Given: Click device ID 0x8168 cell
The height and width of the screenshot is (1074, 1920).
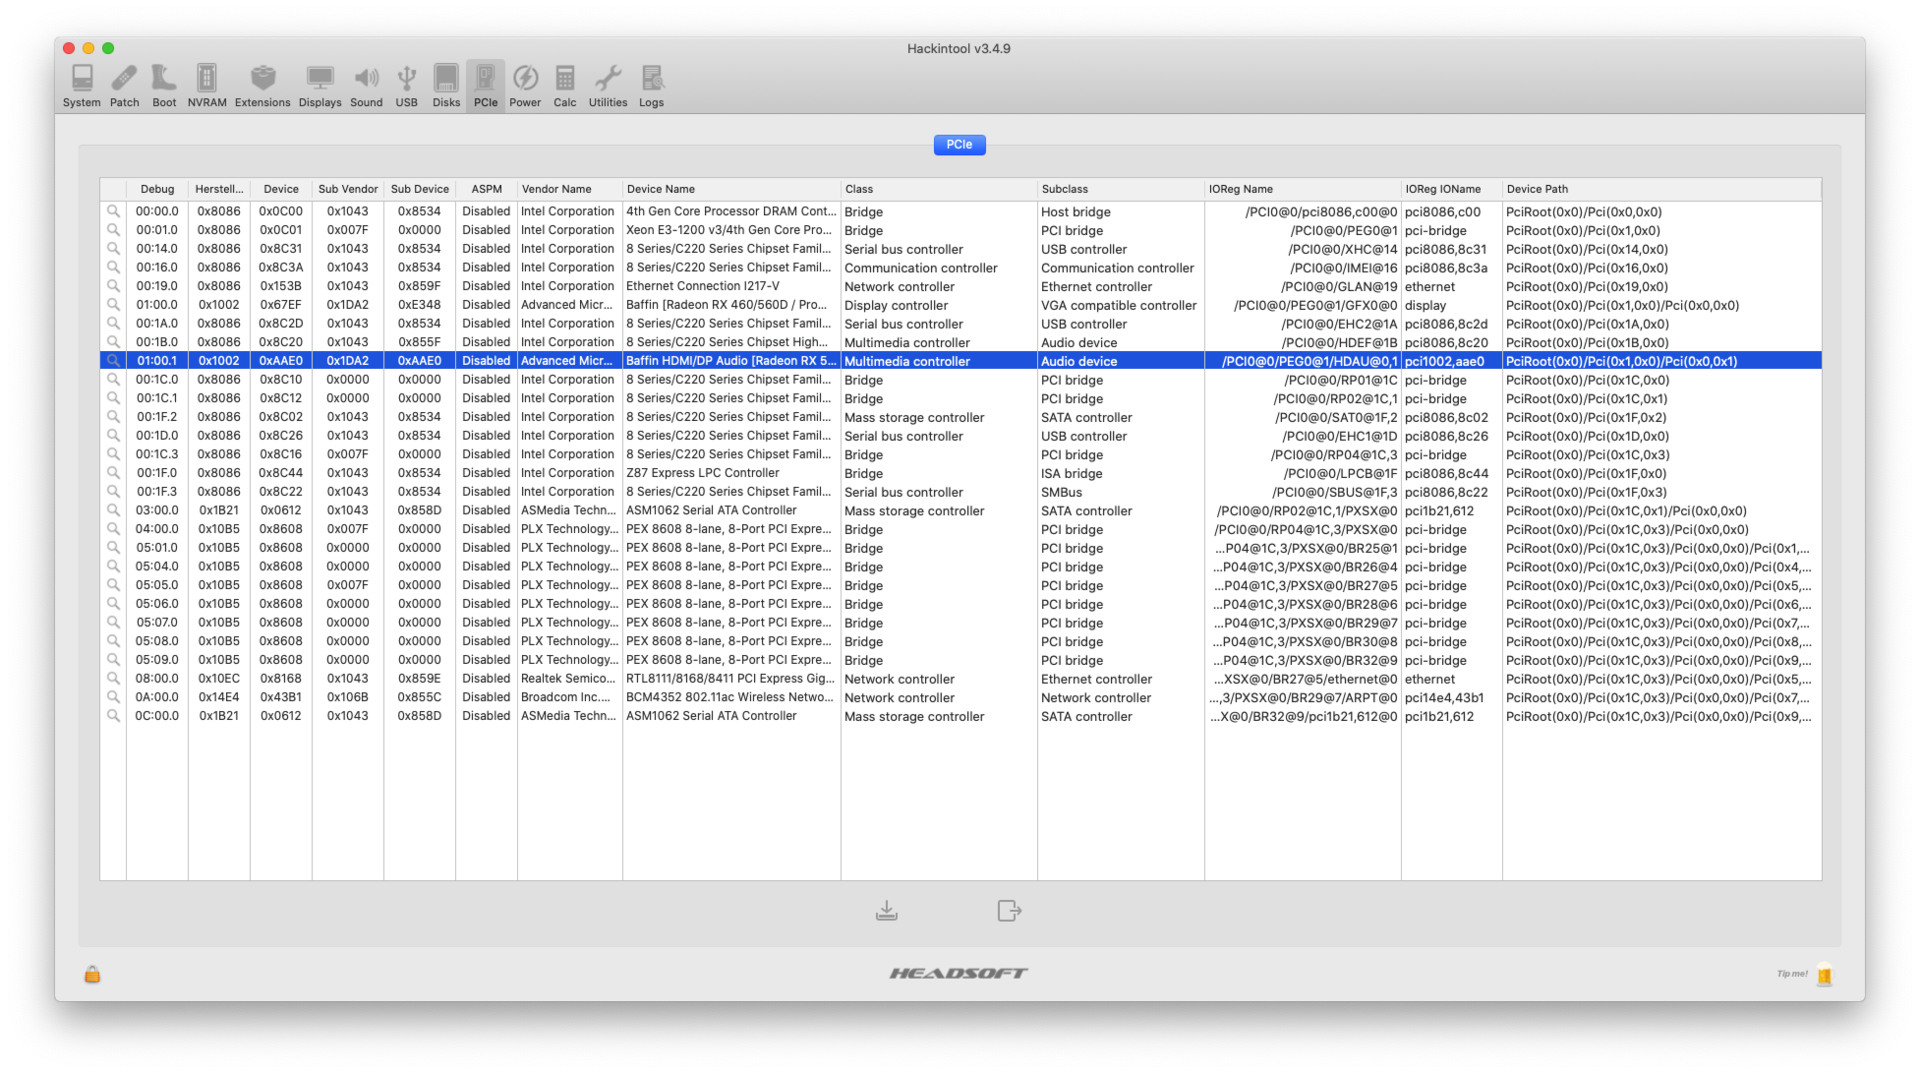Looking at the screenshot, I should coord(281,679).
